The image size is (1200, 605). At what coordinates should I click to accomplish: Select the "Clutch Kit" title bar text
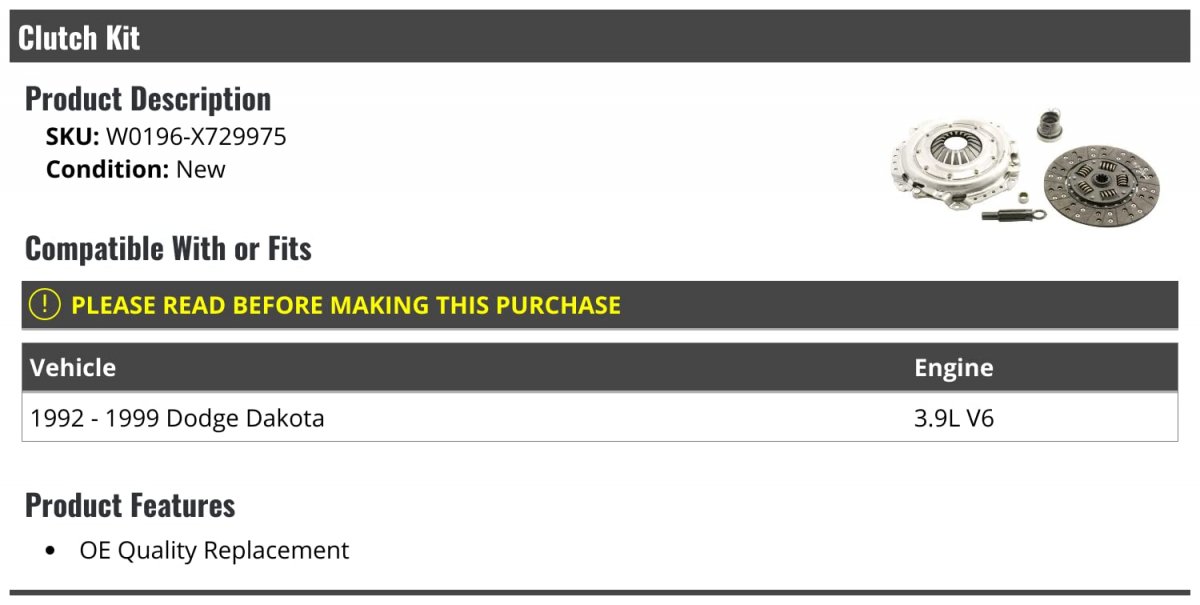[x=79, y=38]
